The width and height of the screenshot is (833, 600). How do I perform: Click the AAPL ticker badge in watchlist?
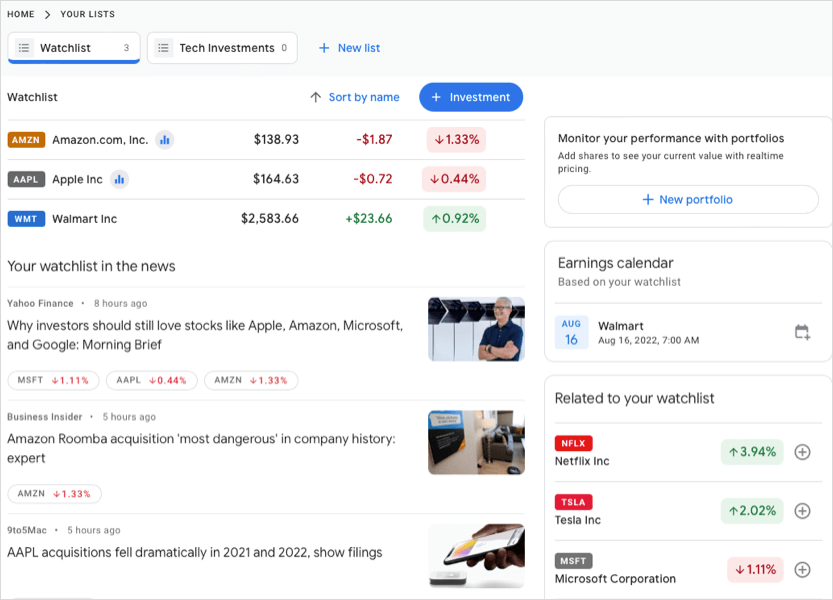[26, 180]
